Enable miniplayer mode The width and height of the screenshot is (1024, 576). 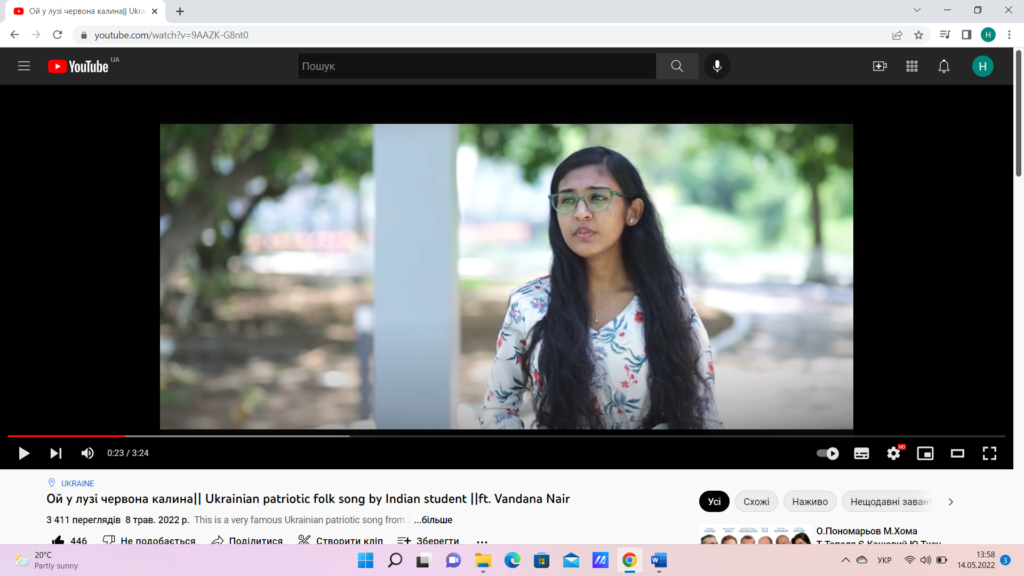pyautogui.click(x=925, y=453)
